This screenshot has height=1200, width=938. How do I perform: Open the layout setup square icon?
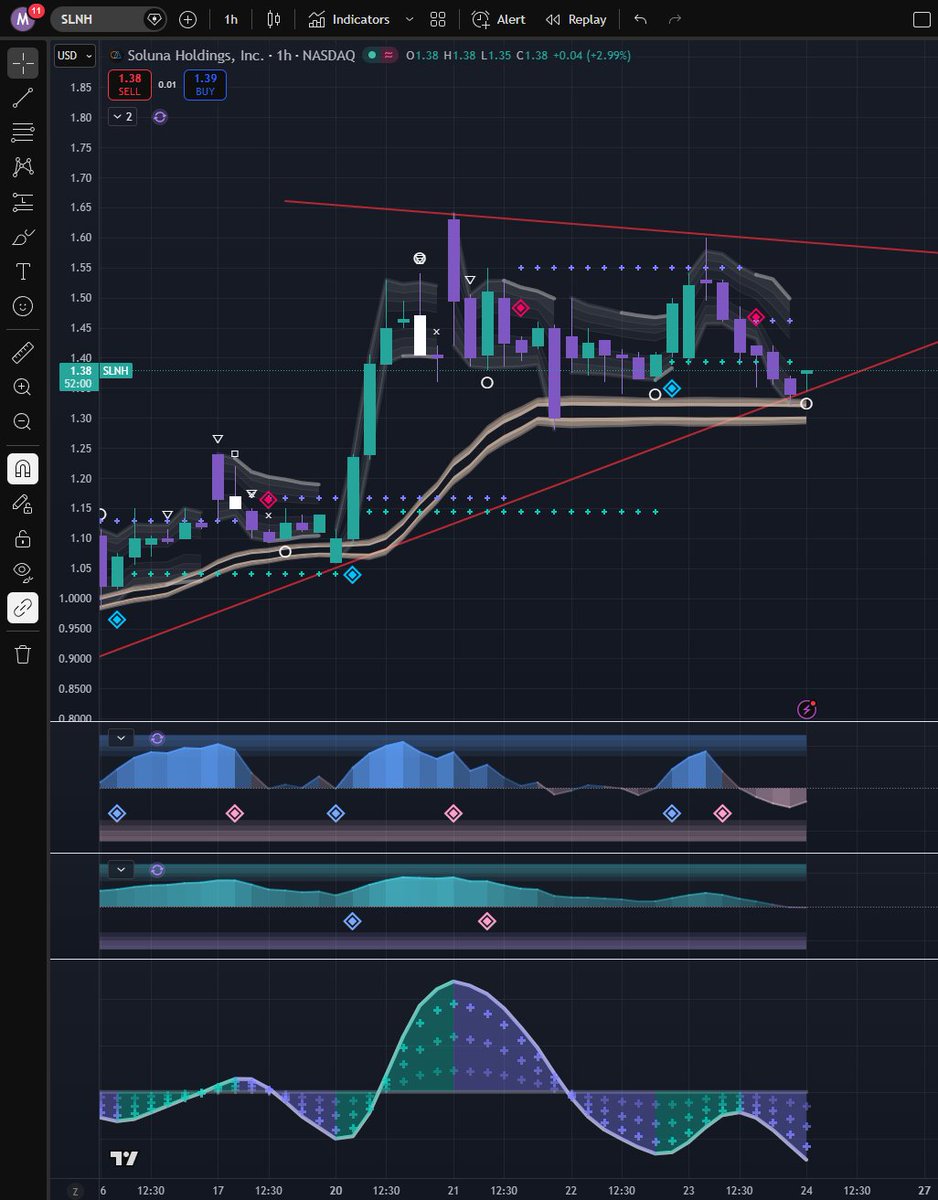click(x=921, y=19)
